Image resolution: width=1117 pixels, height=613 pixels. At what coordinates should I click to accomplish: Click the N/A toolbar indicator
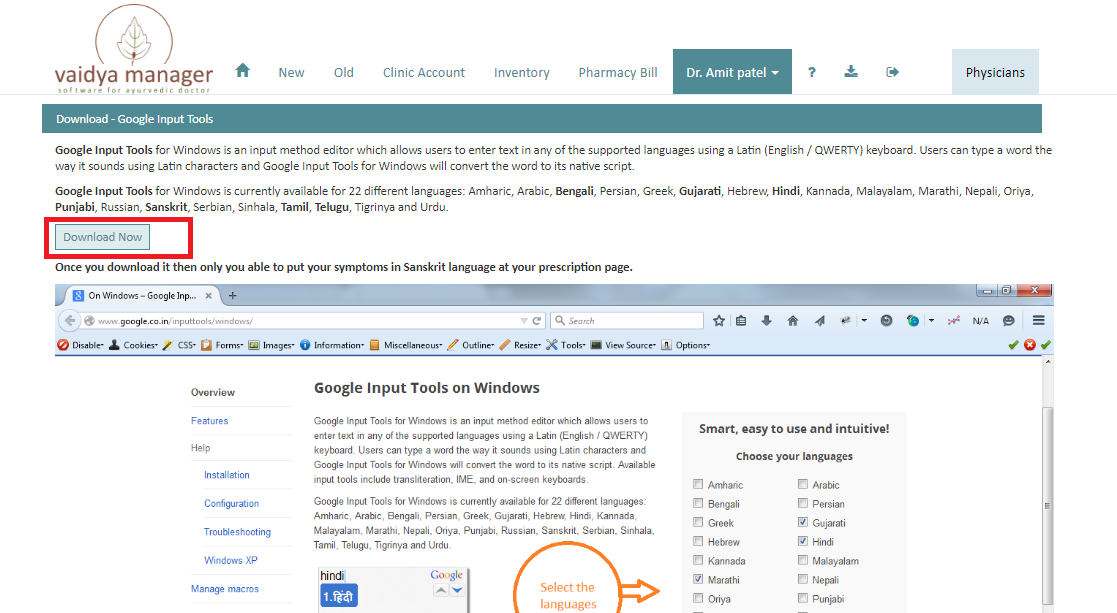(x=980, y=321)
